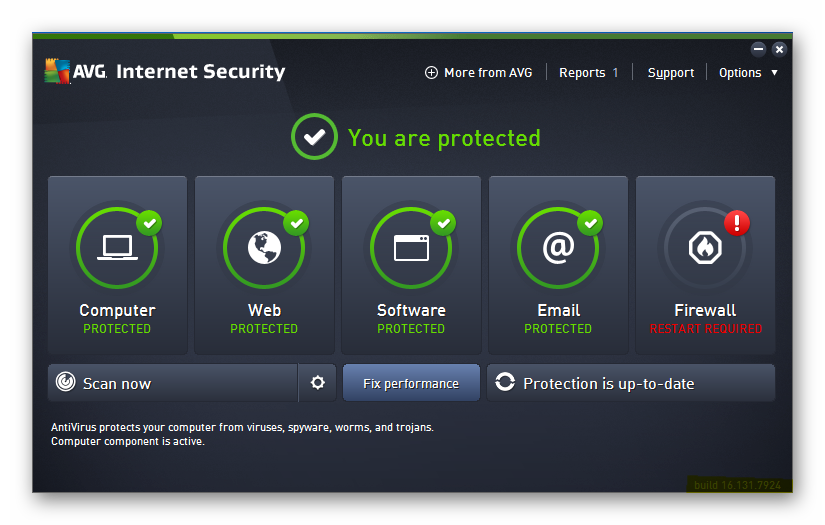
Task: Open the Options menu
Action: click(740, 73)
